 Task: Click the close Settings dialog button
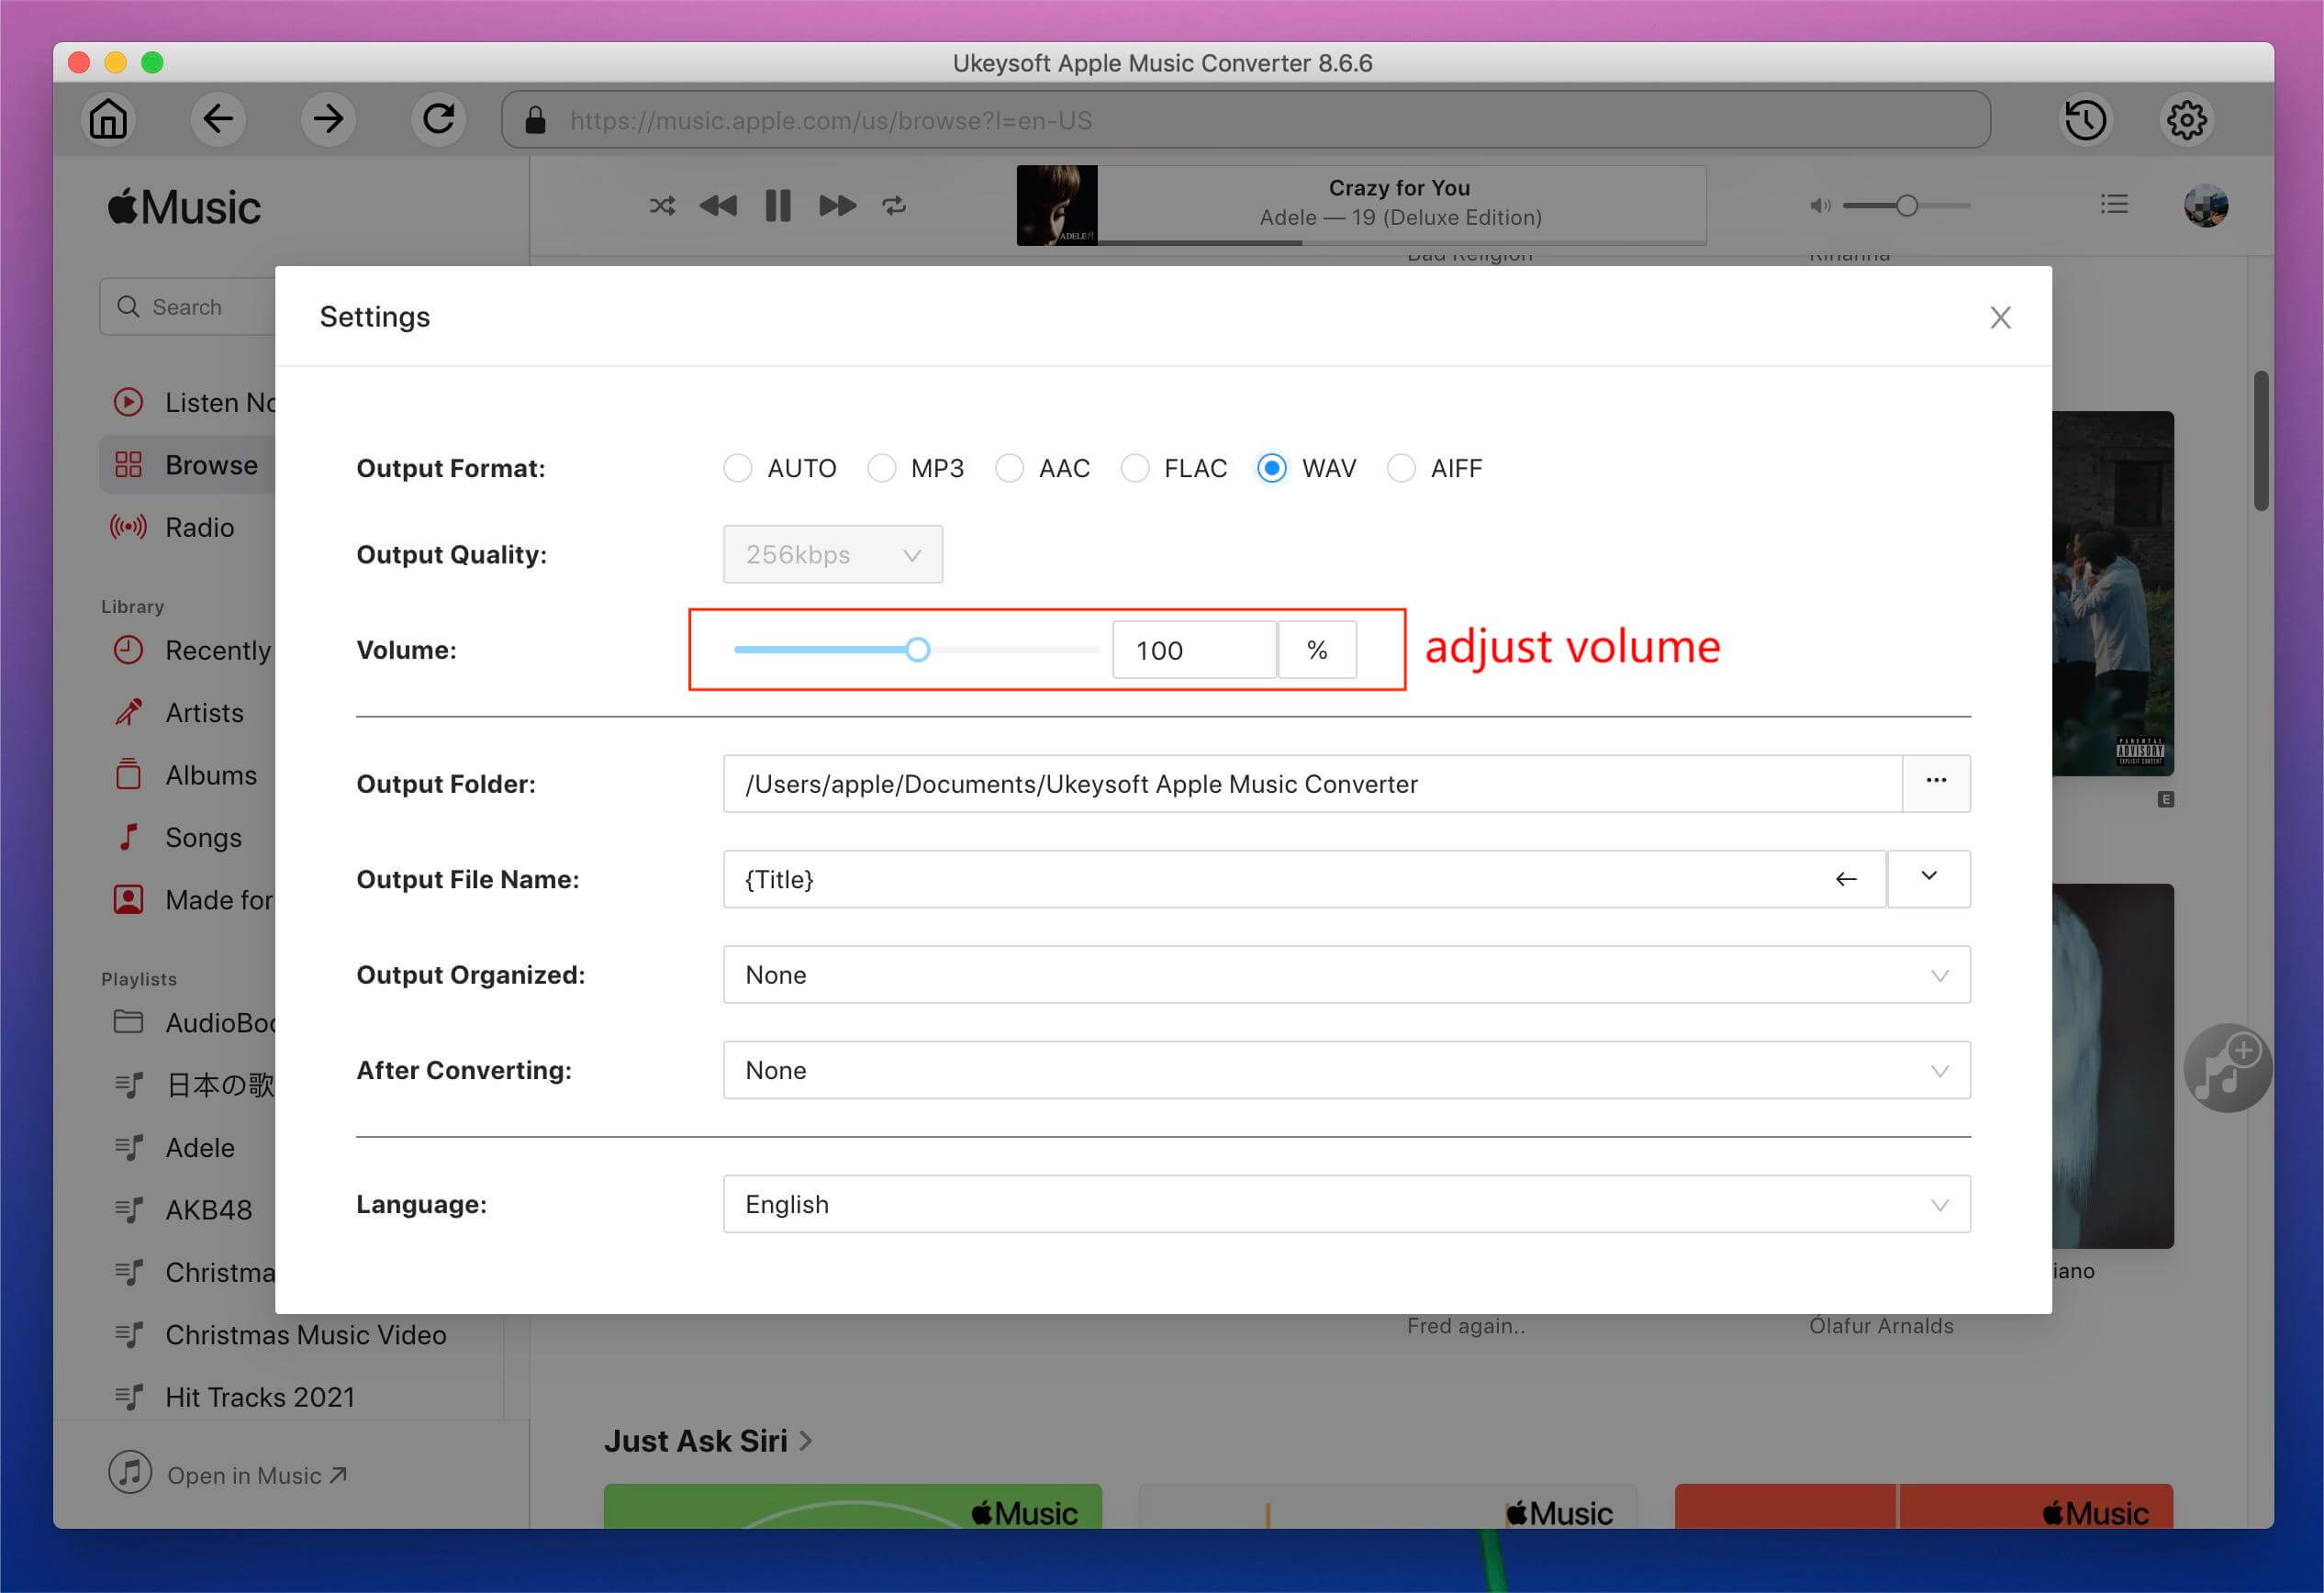pyautogui.click(x=2001, y=317)
